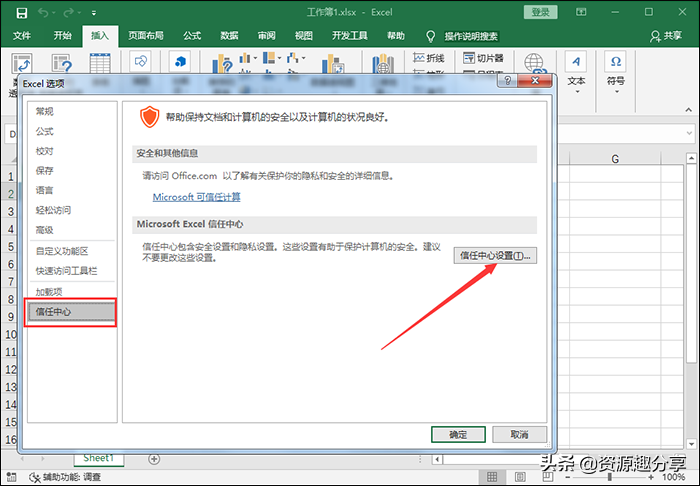Click 操作说明搜索 search box
Viewport: 700px width, 486px height.
click(471, 36)
